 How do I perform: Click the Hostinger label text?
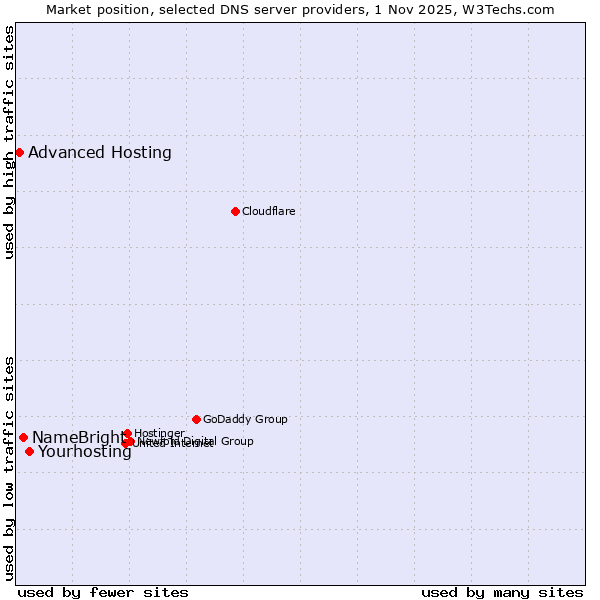[x=159, y=433]
